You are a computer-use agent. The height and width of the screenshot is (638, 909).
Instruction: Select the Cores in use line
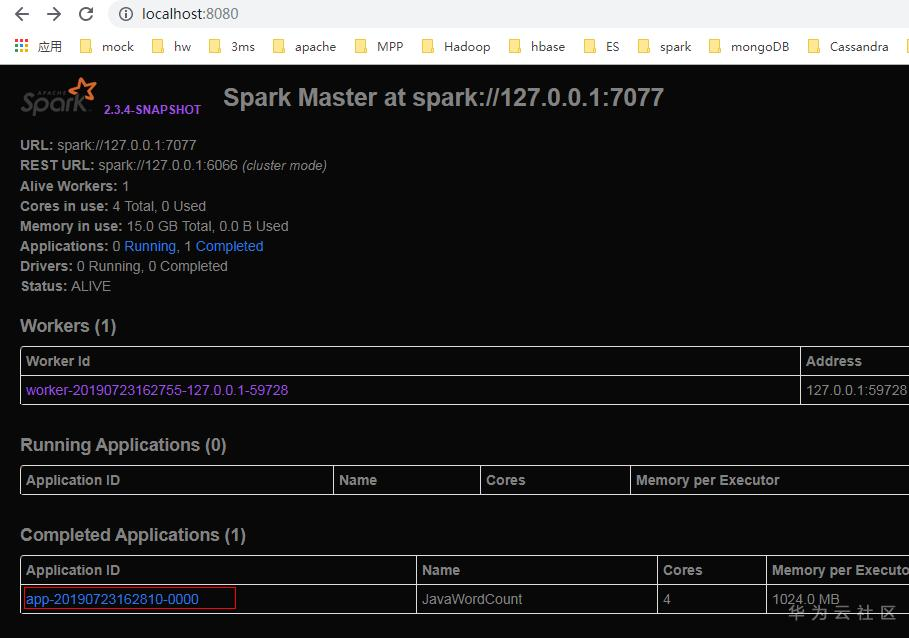(113, 206)
